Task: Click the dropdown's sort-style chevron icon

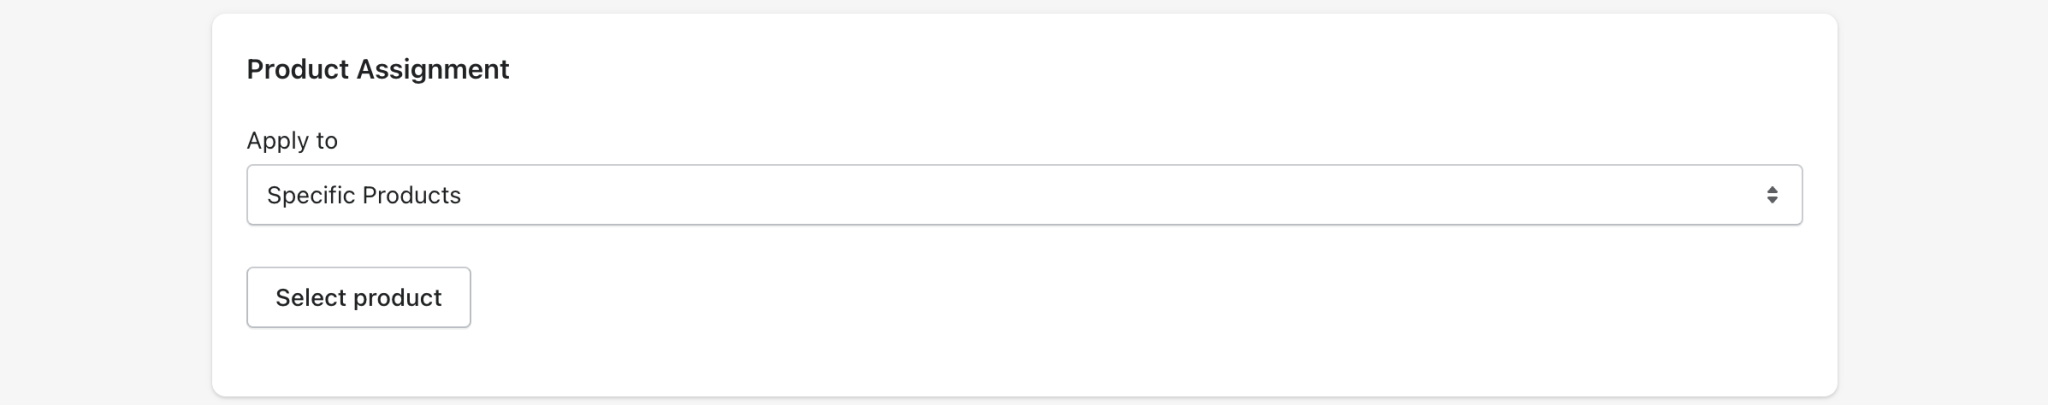Action: 1771,195
